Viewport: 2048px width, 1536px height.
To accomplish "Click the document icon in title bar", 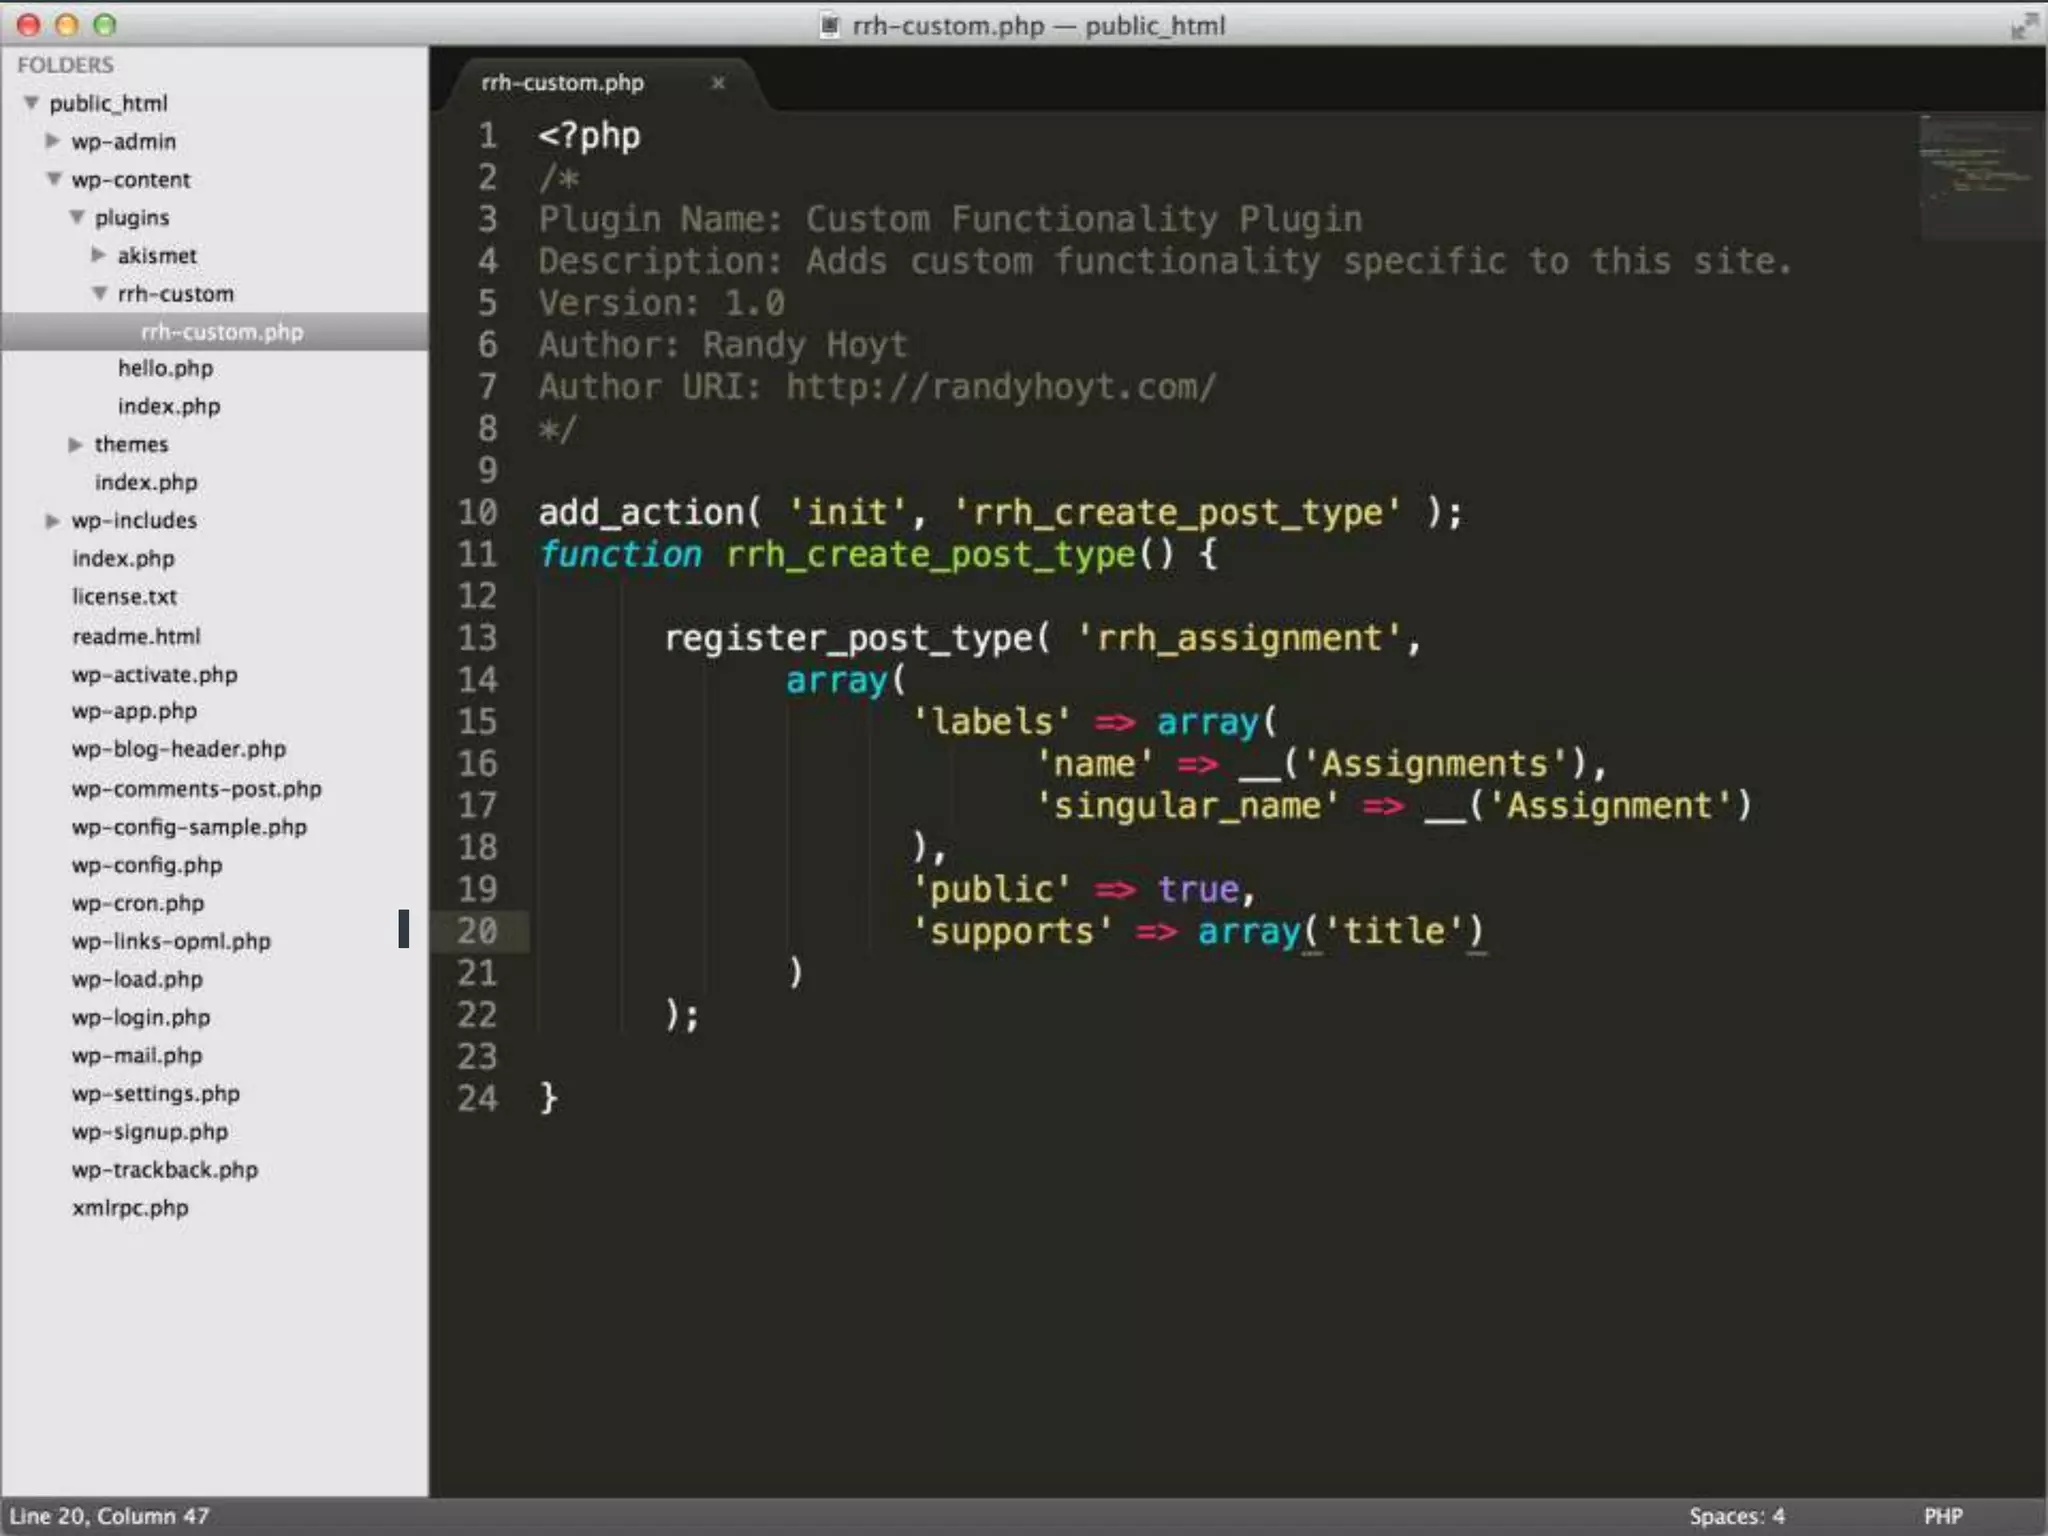I will pos(829,25).
